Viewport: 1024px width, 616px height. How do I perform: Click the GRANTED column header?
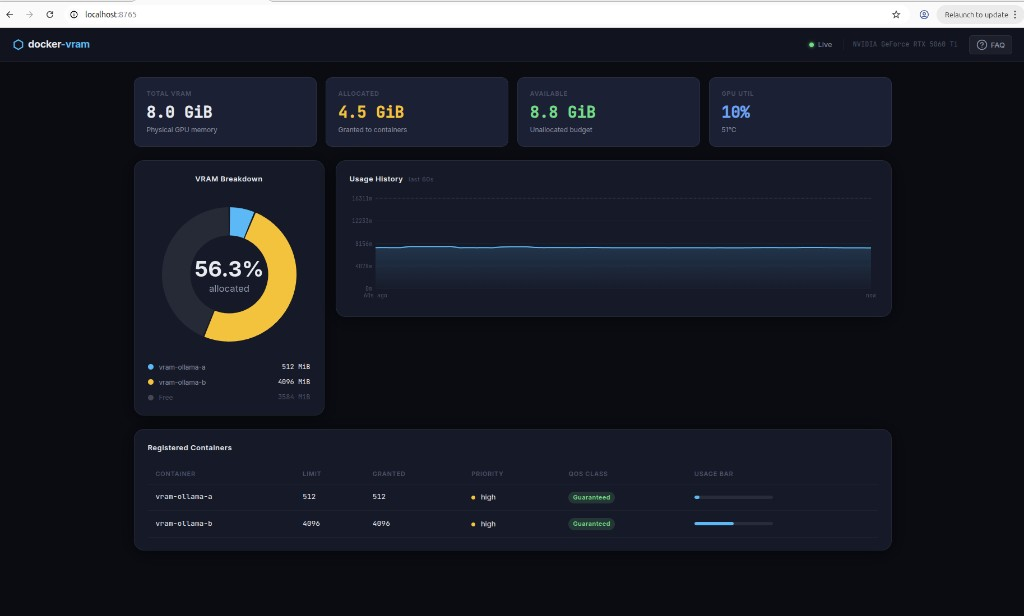[x=389, y=474]
